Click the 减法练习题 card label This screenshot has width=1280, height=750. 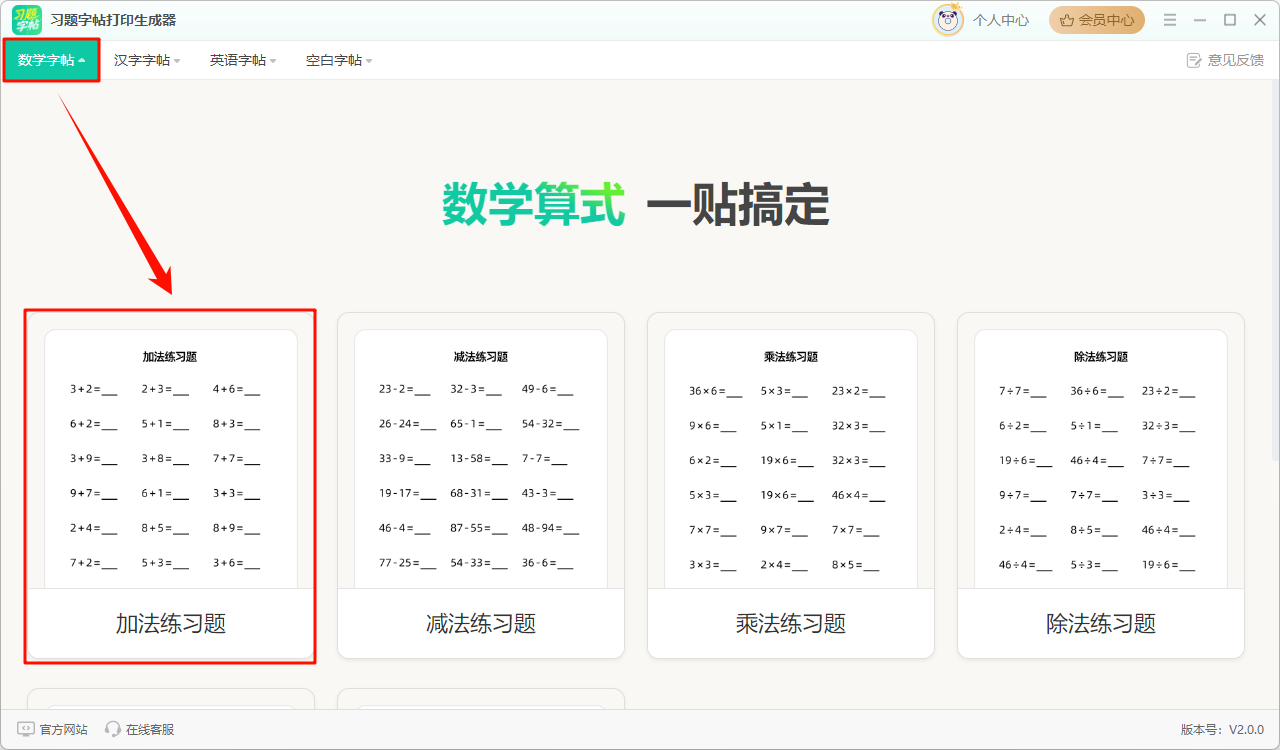(481, 624)
